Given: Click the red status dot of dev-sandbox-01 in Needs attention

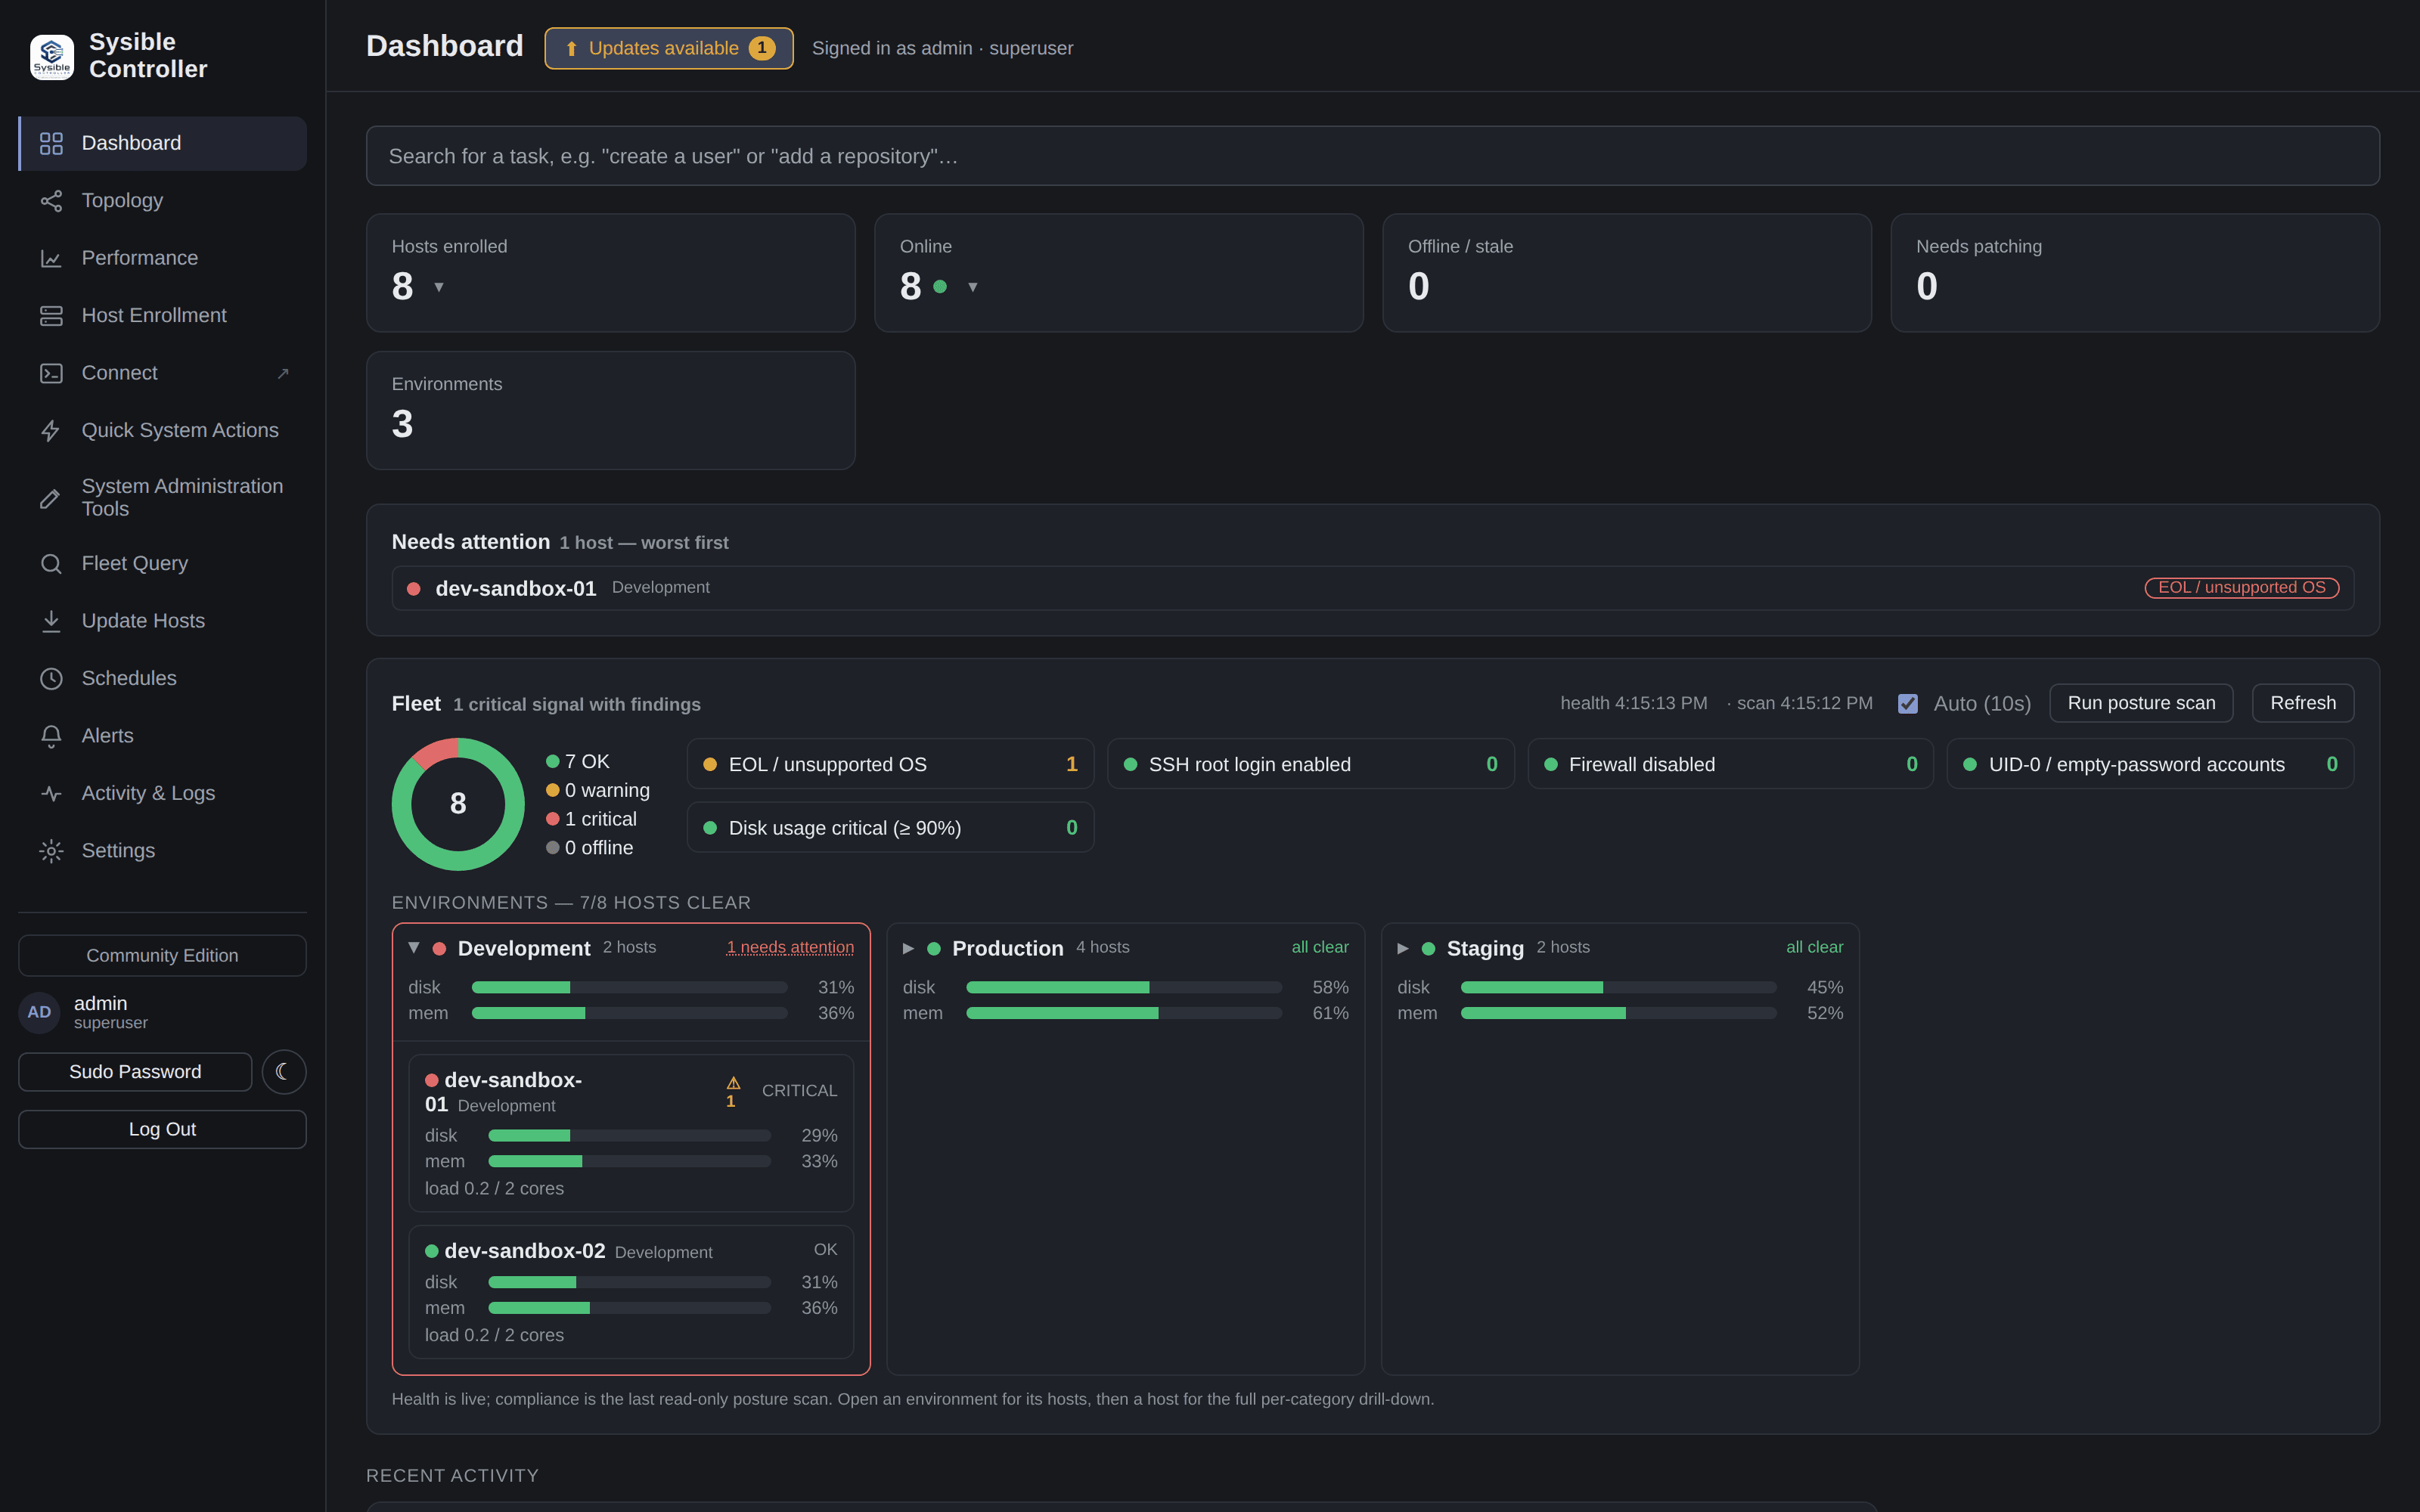Looking at the screenshot, I should 413,589.
